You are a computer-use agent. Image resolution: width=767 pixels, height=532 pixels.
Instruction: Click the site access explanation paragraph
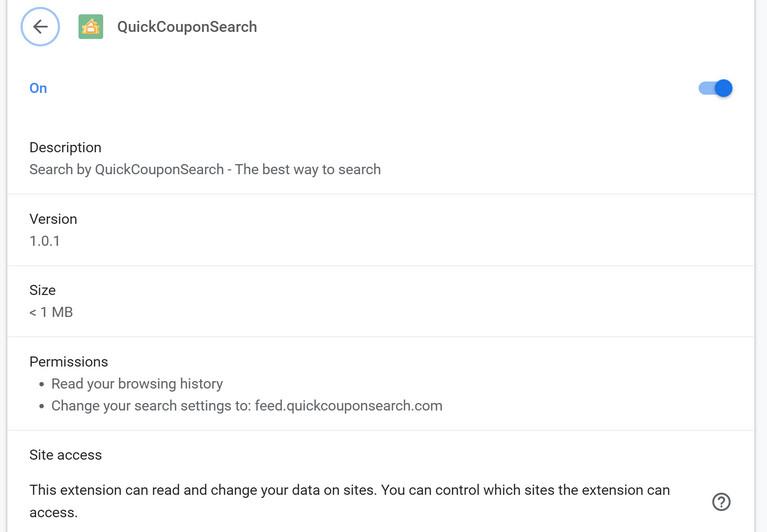pyautogui.click(x=349, y=490)
